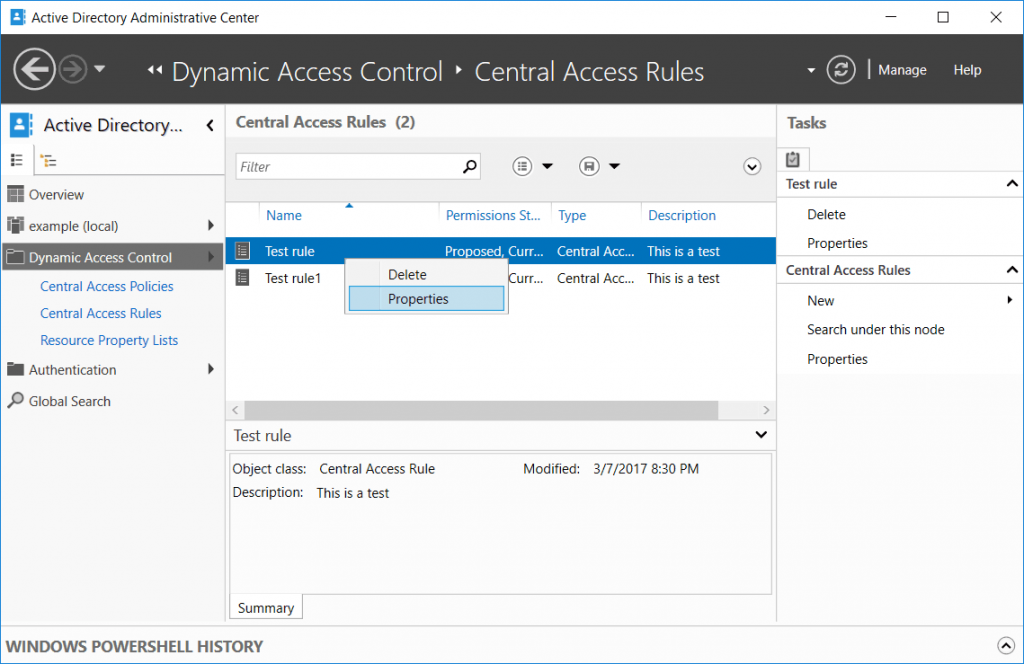Collapse the Central Access Rules tasks section
1024x664 pixels.
pyautogui.click(x=1012, y=270)
